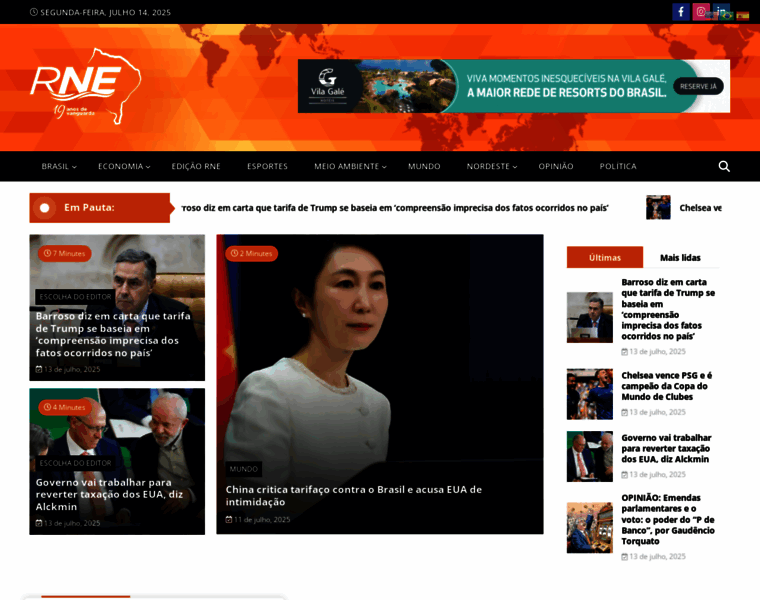760x600 pixels.
Task: Open sidebar link Chelsea vence PSG
Action: [x=666, y=386]
